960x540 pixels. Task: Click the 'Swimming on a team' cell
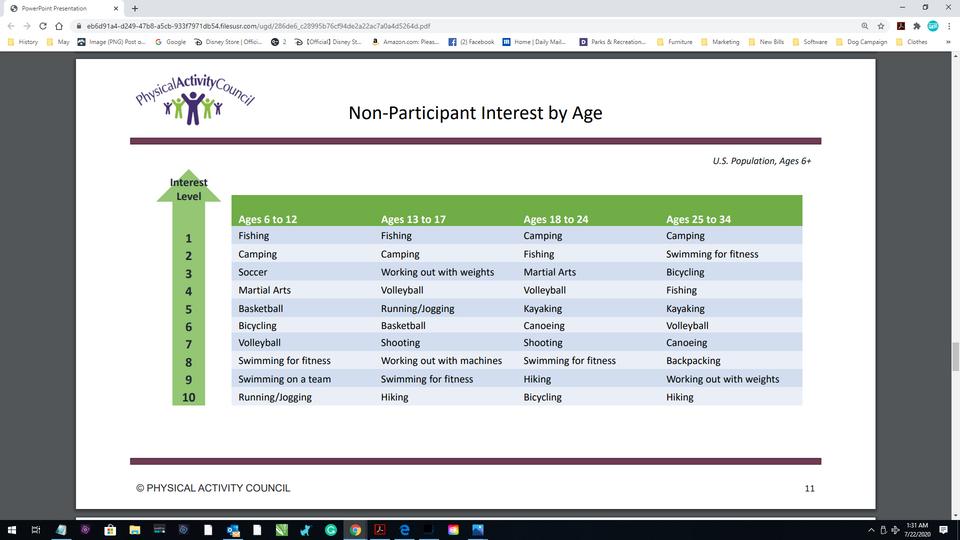pyautogui.click(x=285, y=379)
